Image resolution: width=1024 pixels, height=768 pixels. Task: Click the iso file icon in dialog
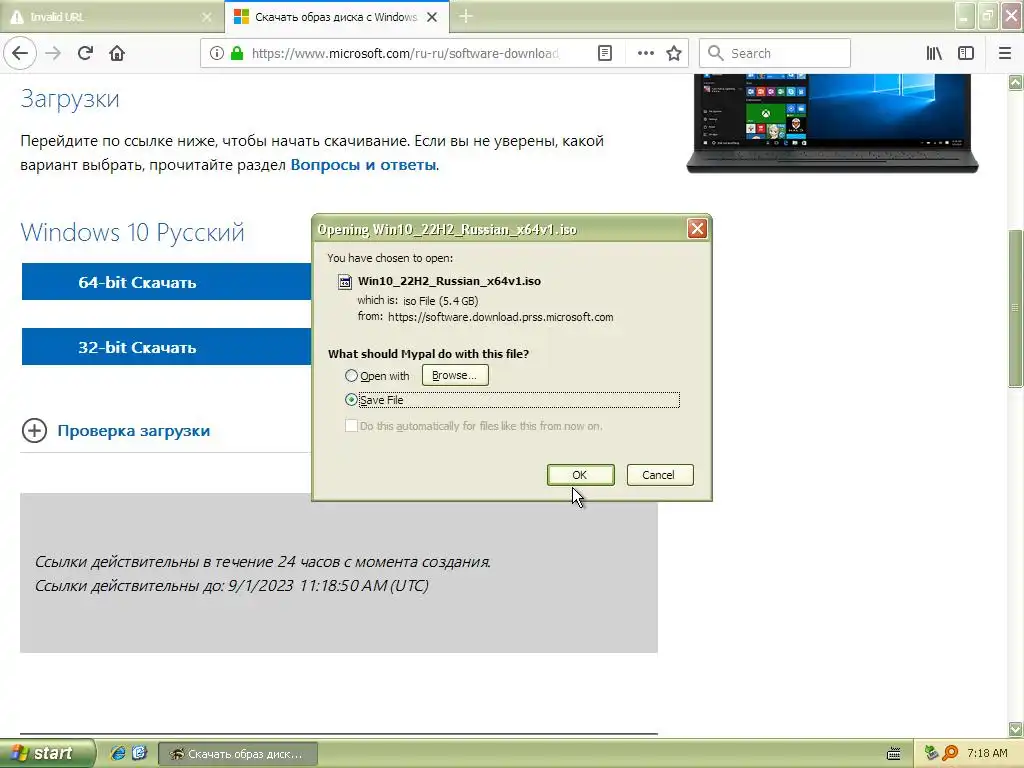[x=344, y=281]
